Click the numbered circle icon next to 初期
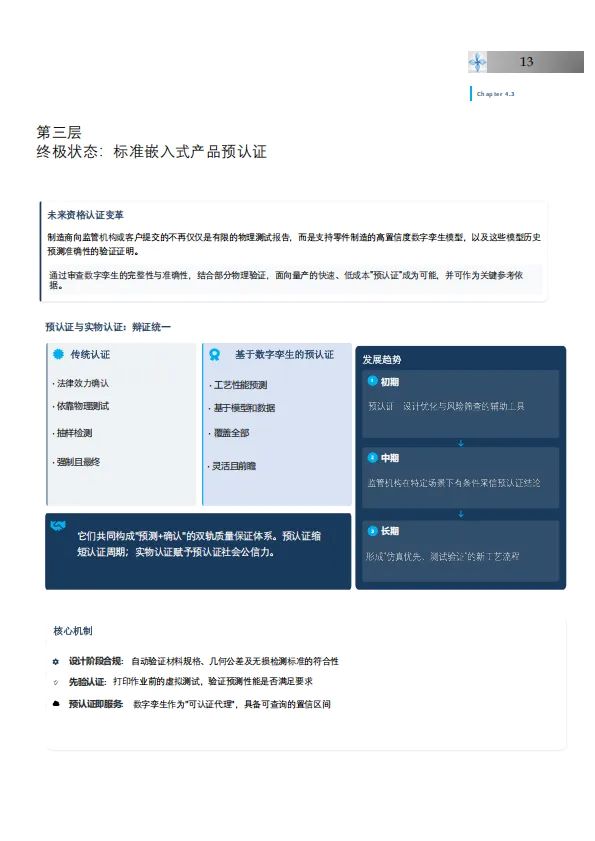 pyautogui.click(x=372, y=381)
